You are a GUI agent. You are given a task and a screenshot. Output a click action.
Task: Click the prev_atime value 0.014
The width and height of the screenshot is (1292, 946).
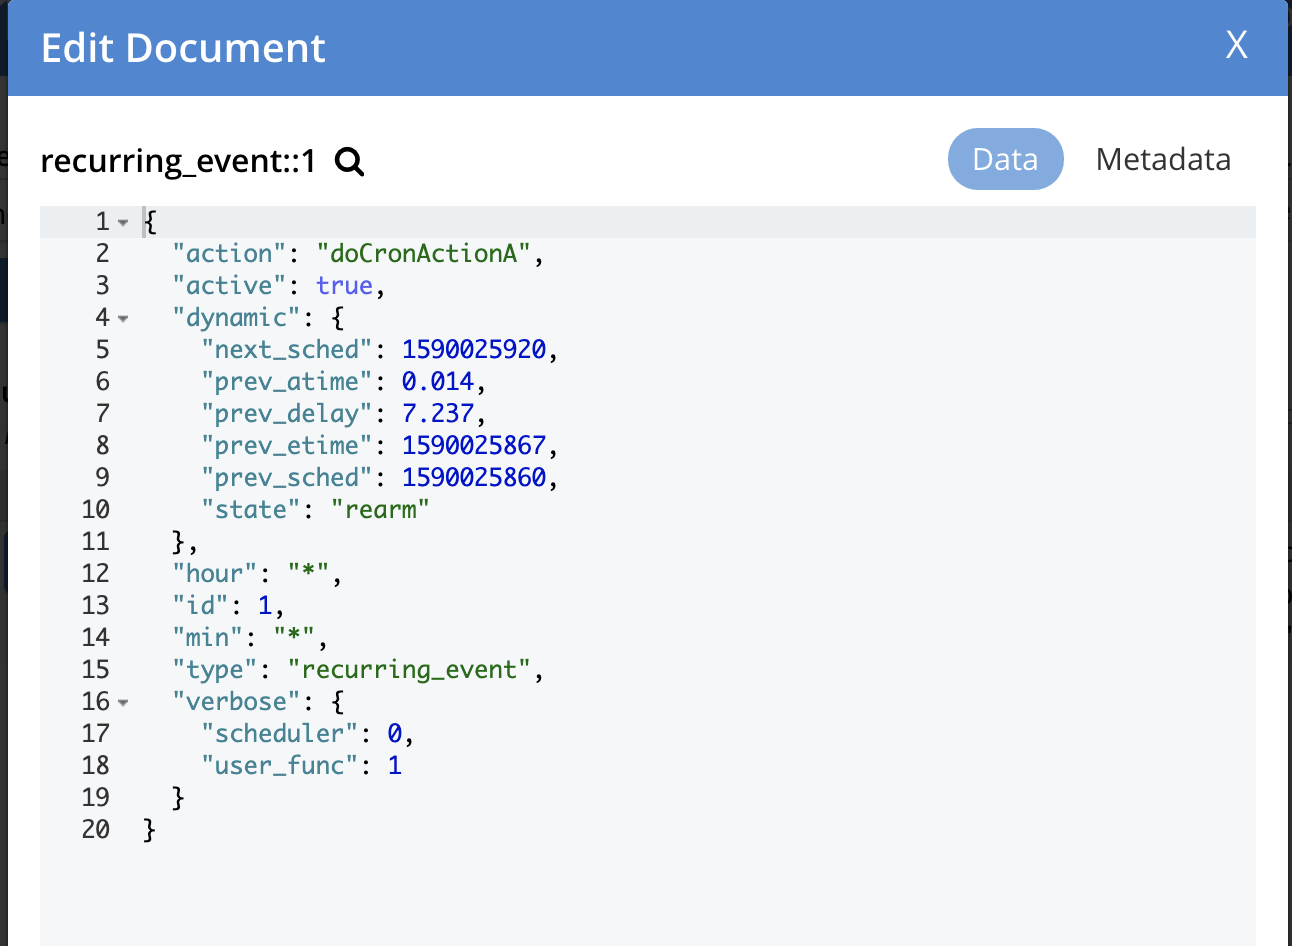[437, 382]
